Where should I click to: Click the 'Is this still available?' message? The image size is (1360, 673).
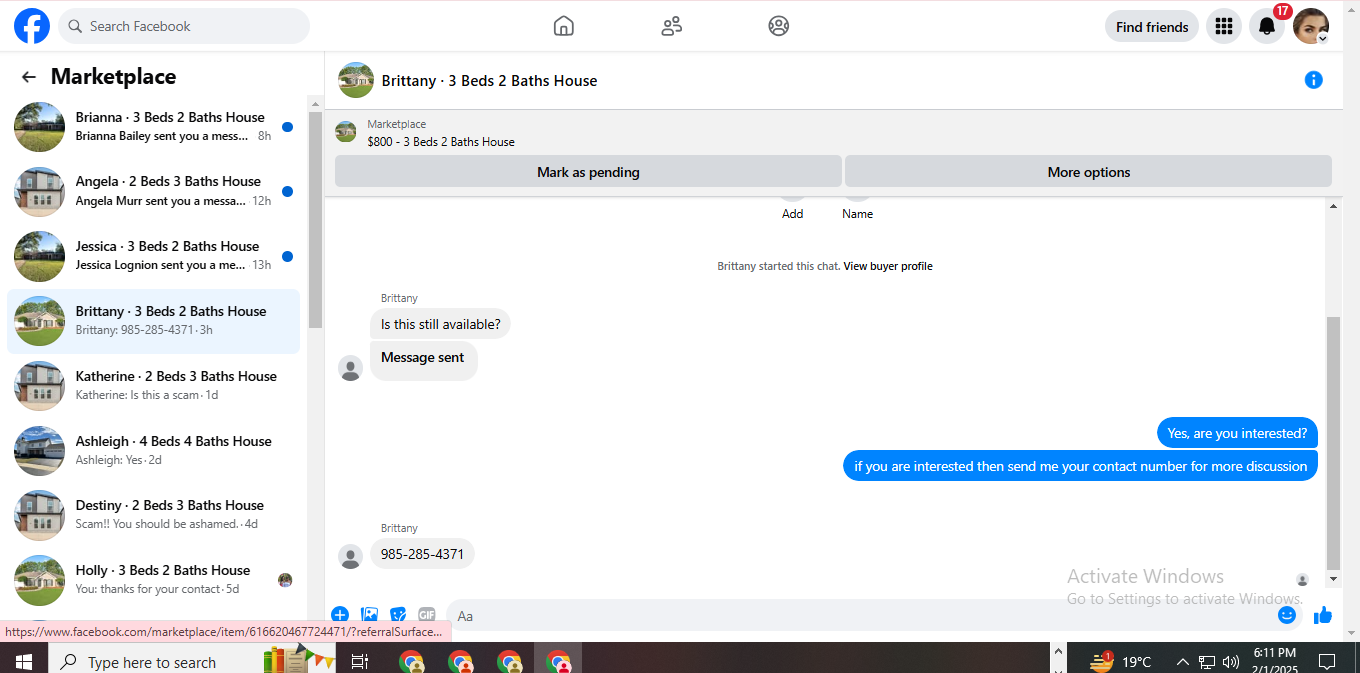tap(440, 324)
